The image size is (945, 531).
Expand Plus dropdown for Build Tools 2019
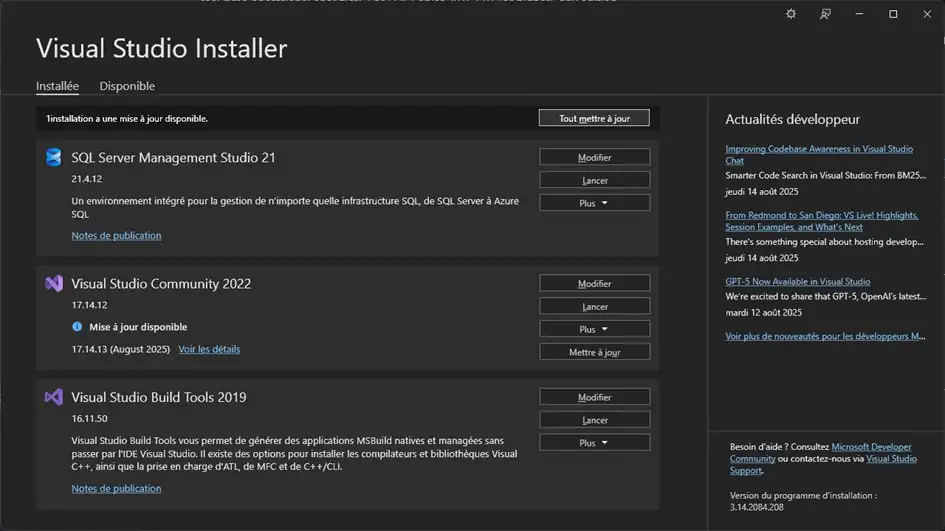[595, 443]
